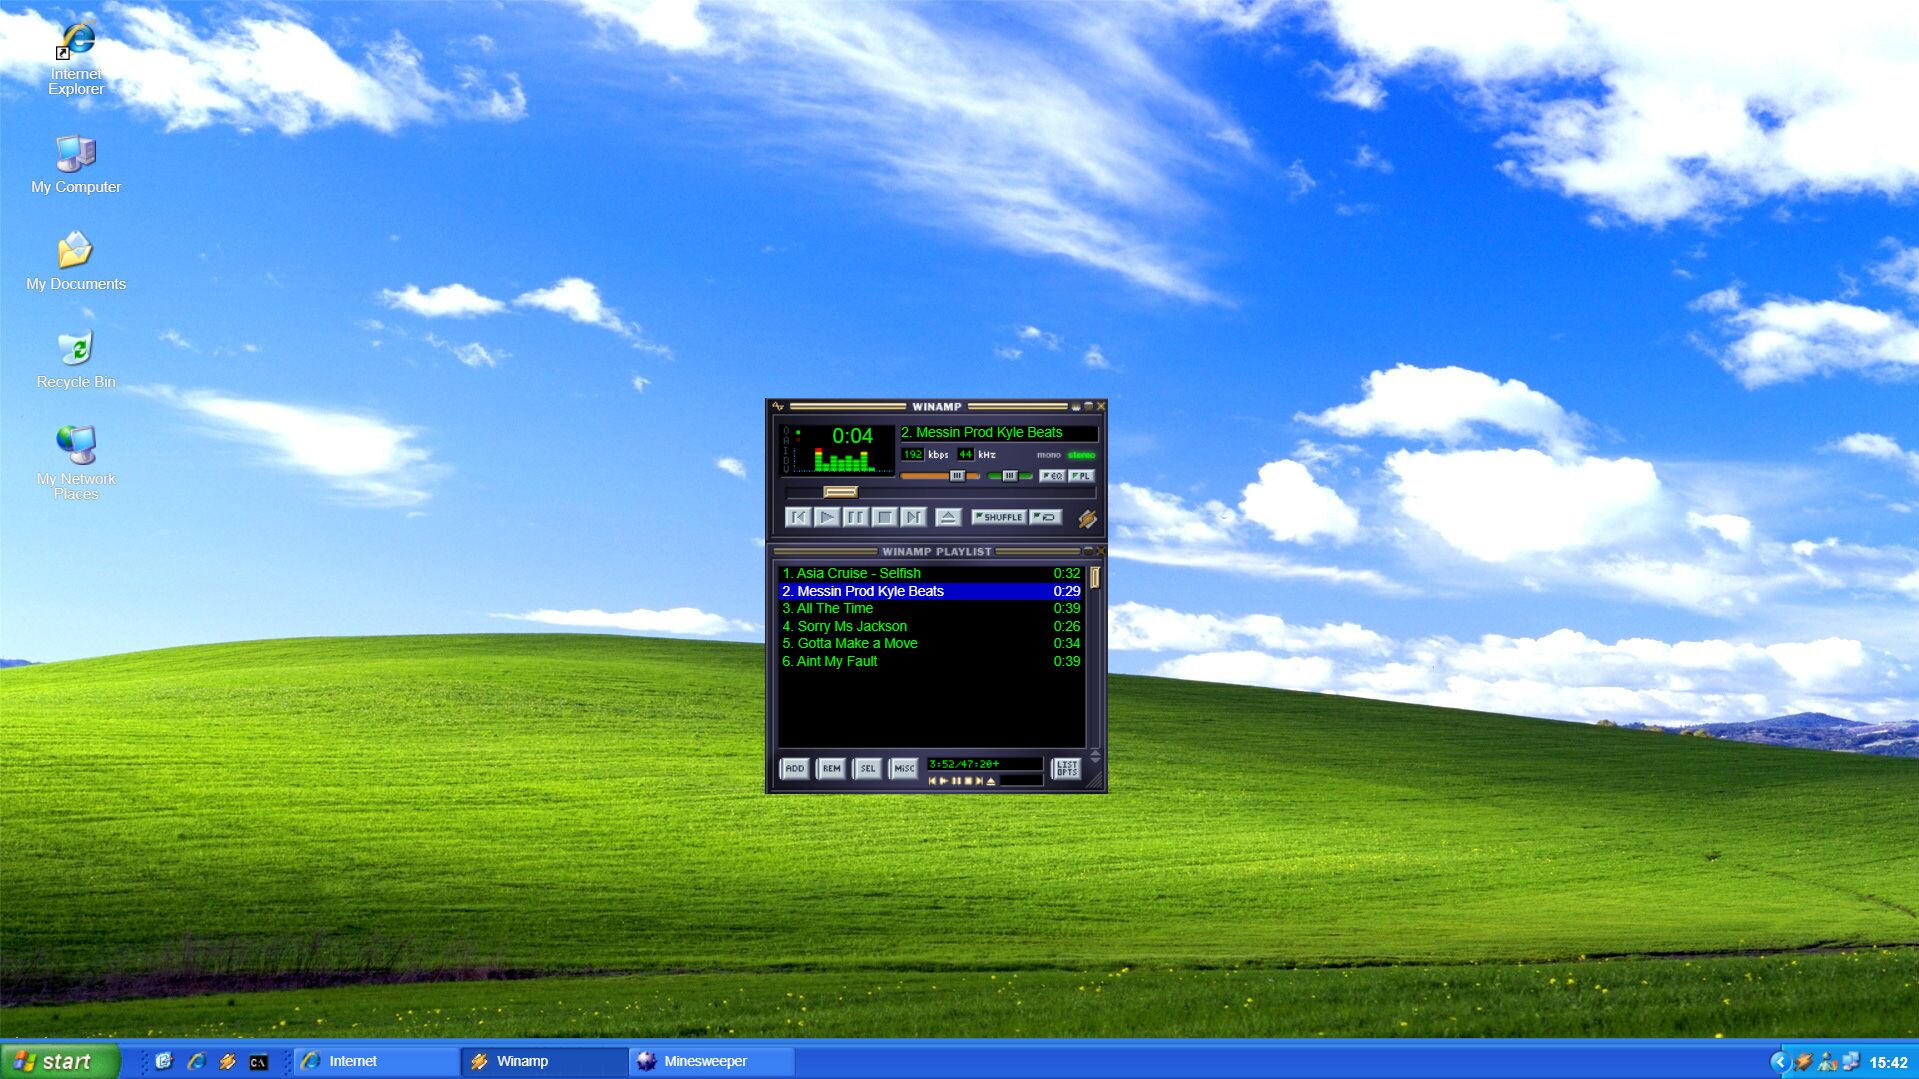Pause playback in Winamp main window

(856, 517)
